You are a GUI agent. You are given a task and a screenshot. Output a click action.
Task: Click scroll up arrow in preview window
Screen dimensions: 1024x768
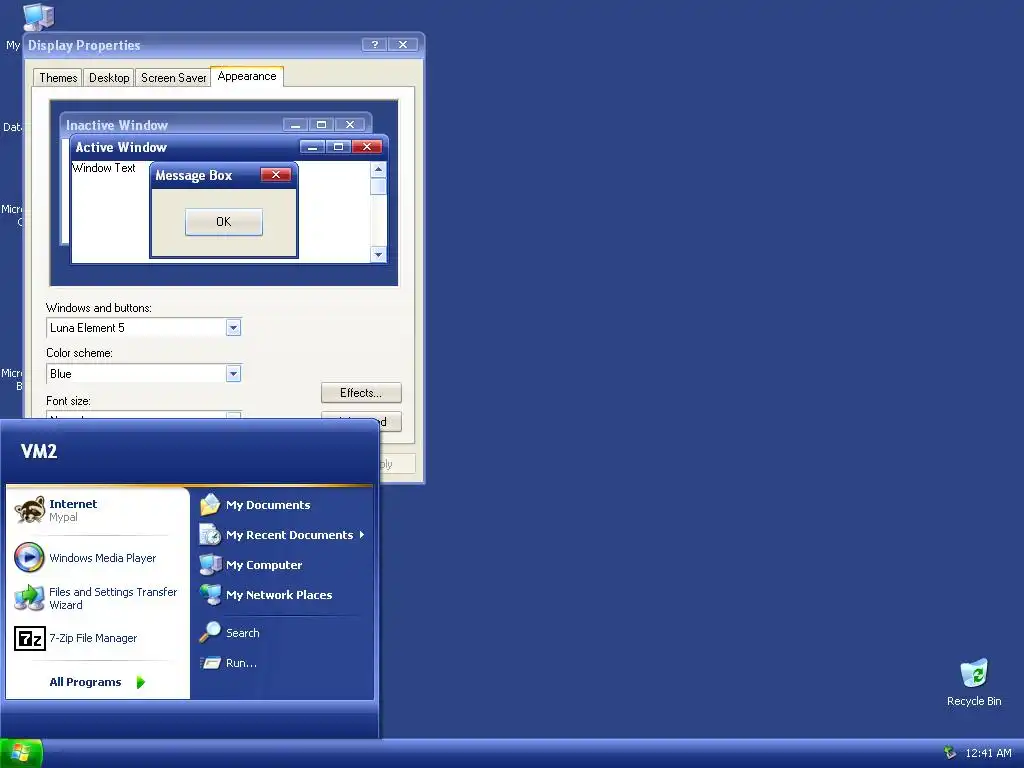click(x=378, y=169)
